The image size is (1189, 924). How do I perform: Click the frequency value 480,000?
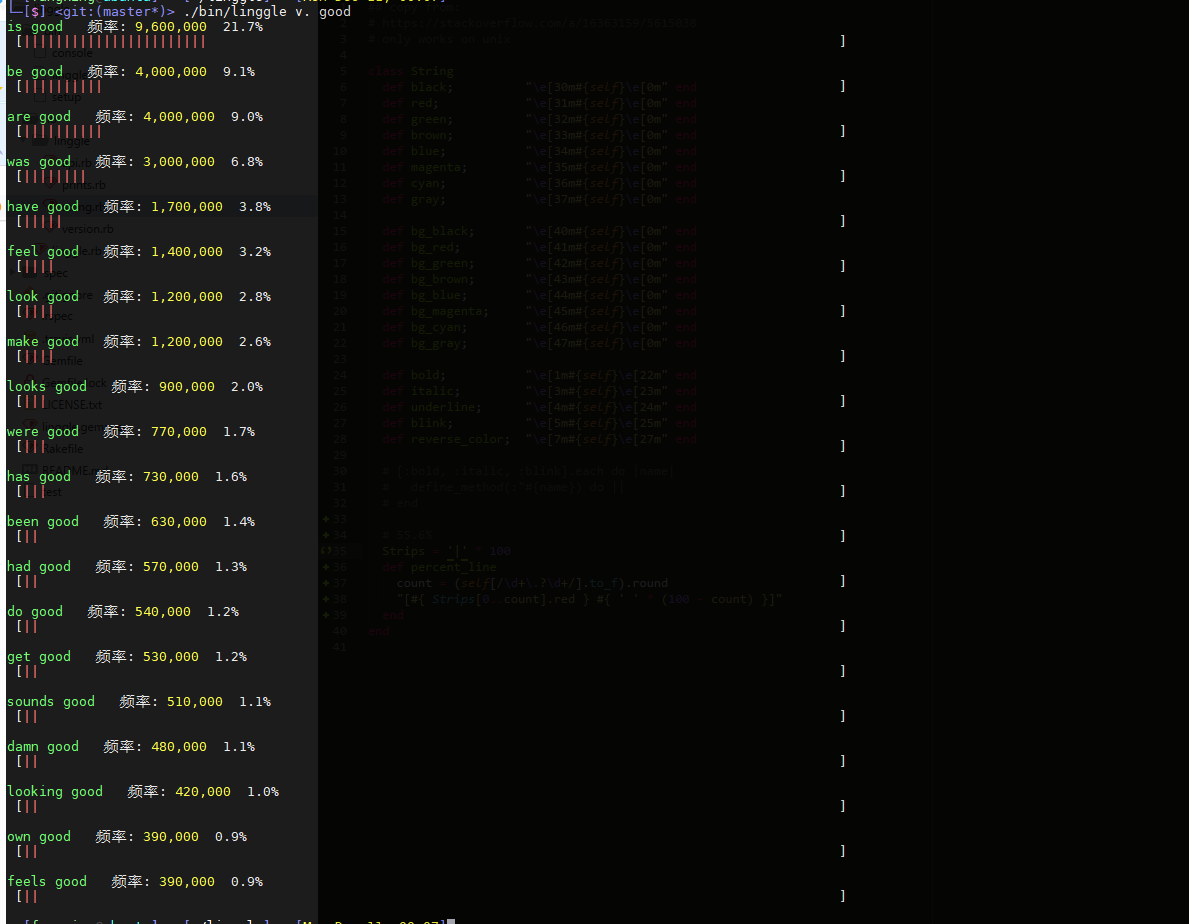click(179, 747)
